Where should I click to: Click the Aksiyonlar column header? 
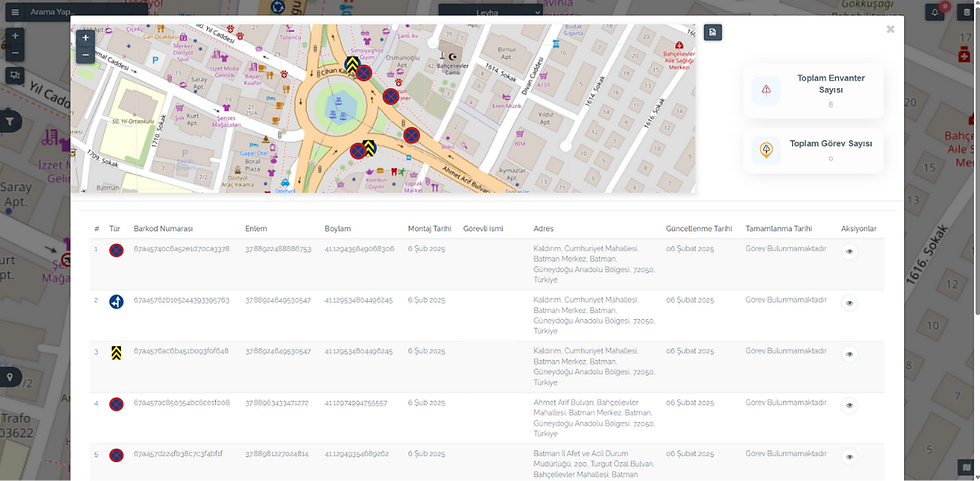(x=859, y=229)
